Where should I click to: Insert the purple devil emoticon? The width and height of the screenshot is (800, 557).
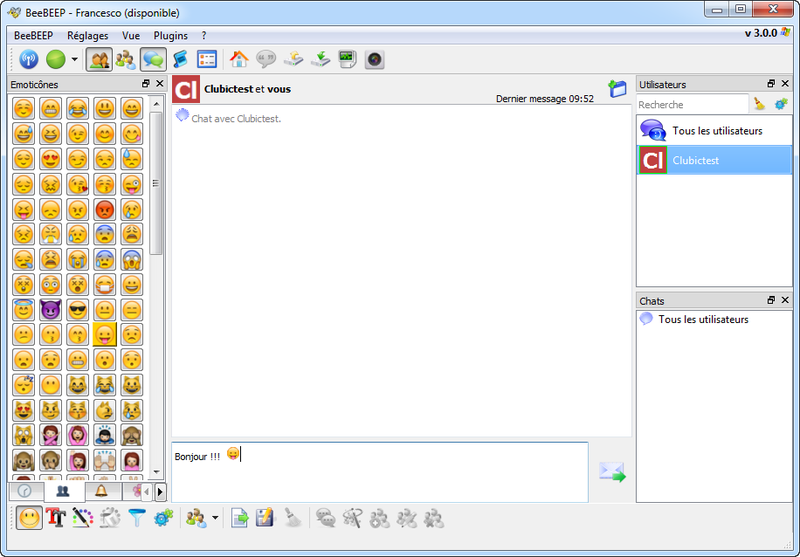tap(50, 310)
